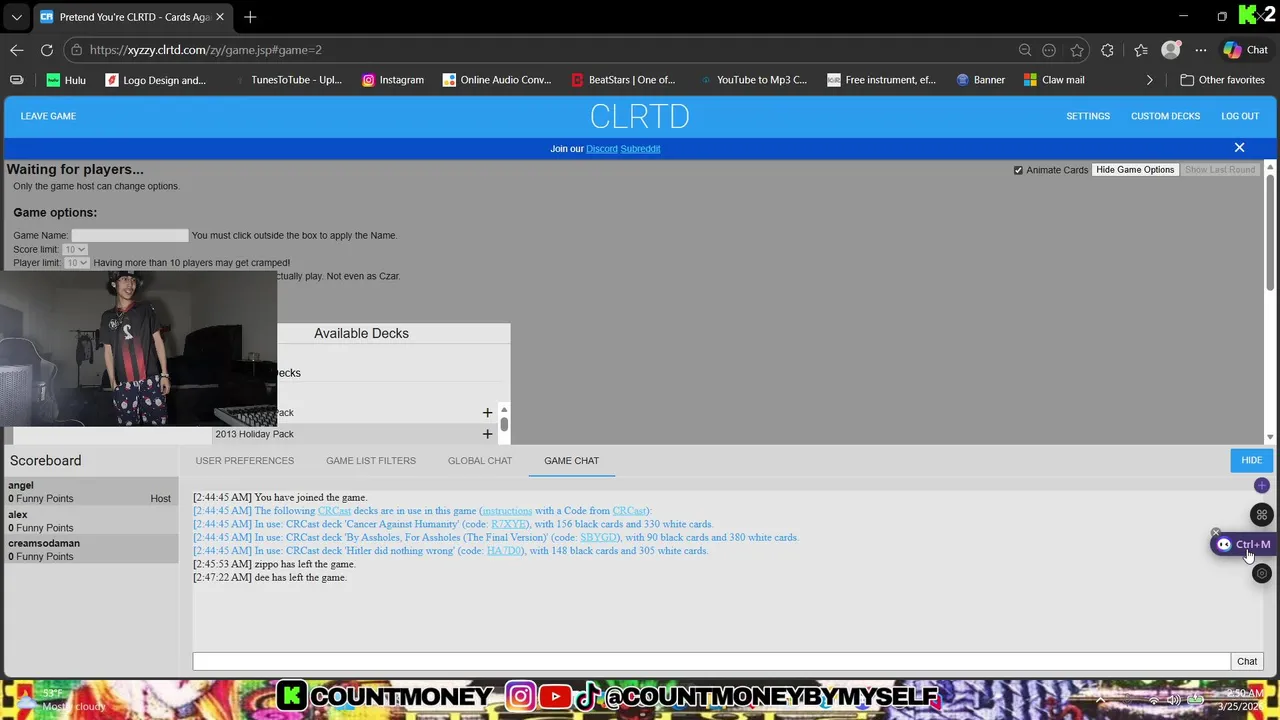Switch to GAME LIST FILTERS tab
1280x720 pixels.
pyautogui.click(x=371, y=461)
